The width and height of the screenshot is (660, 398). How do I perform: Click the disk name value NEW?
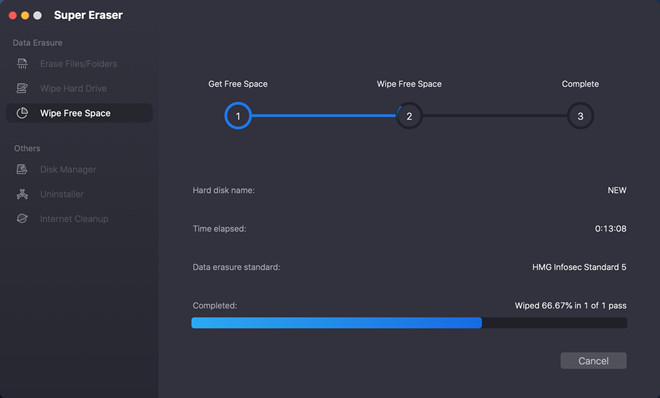click(617, 190)
